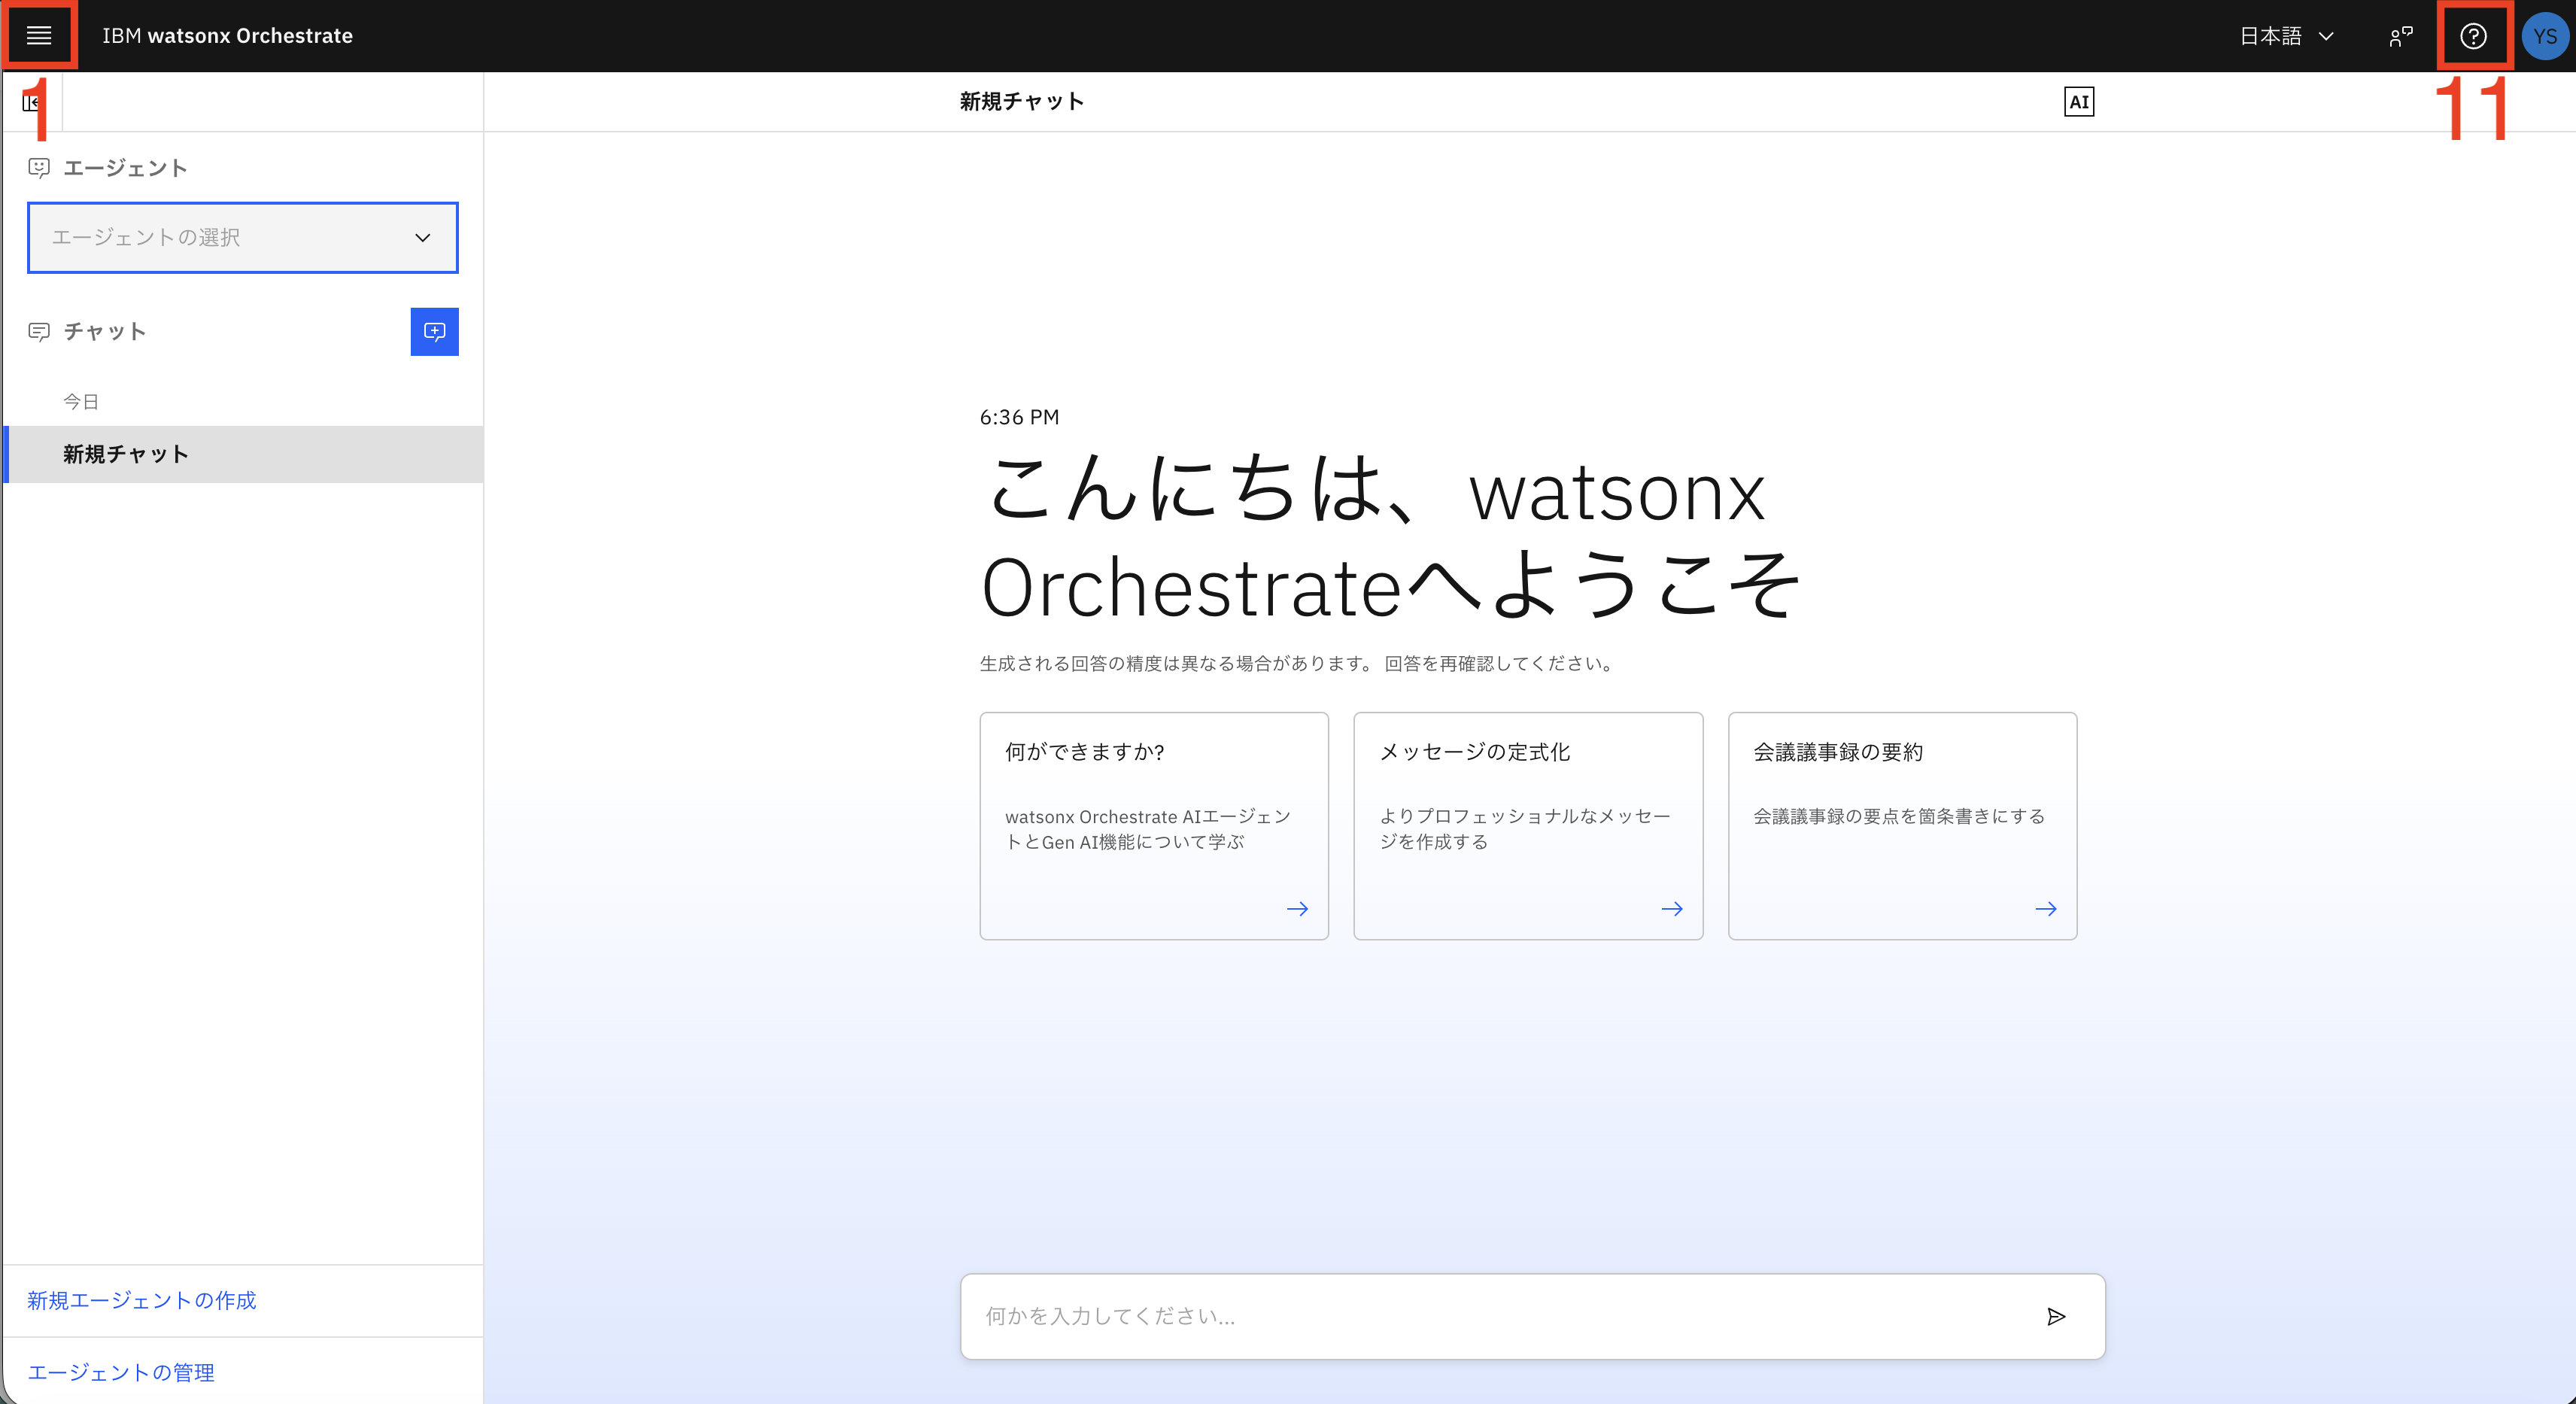Collapse the left side panel
Screen dimensions: 2576x1404
(x=31, y=102)
